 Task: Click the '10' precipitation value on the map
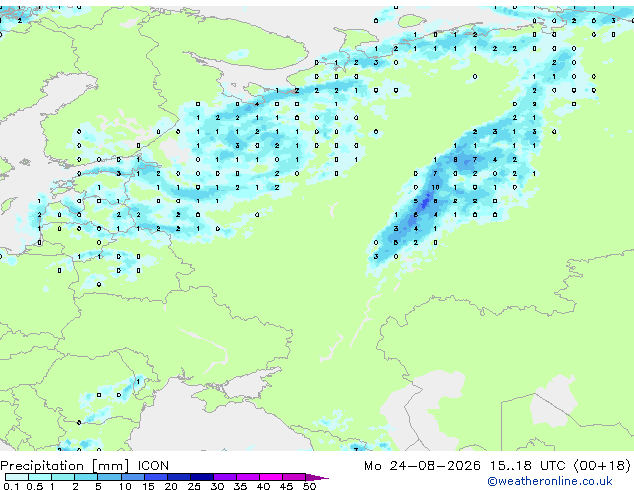click(x=435, y=187)
